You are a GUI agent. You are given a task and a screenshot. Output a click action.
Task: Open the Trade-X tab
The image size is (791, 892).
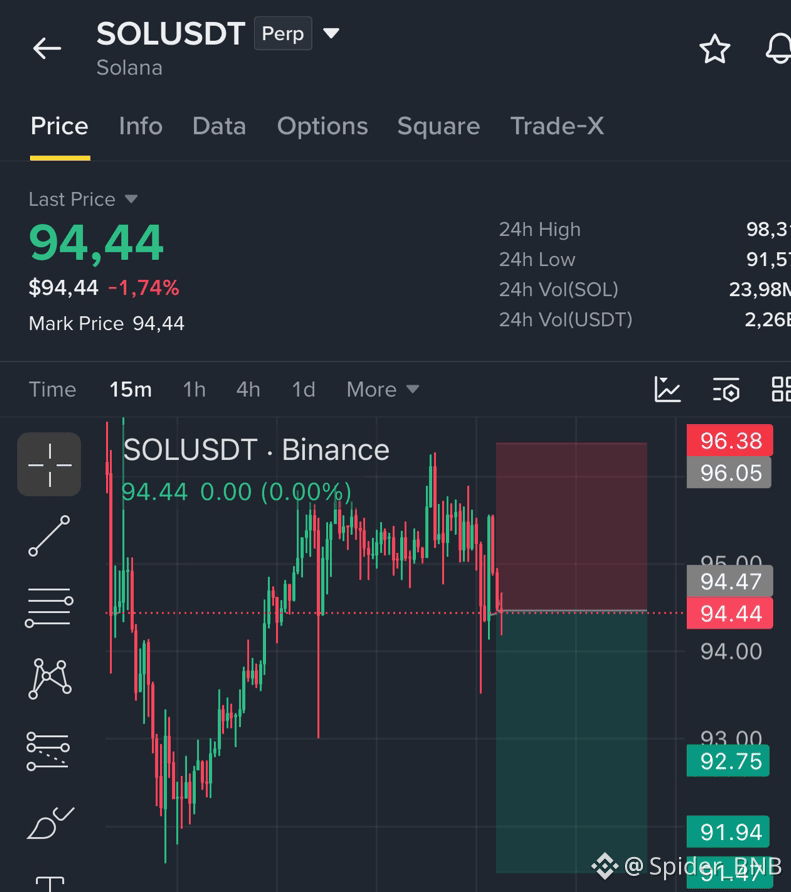(x=557, y=126)
